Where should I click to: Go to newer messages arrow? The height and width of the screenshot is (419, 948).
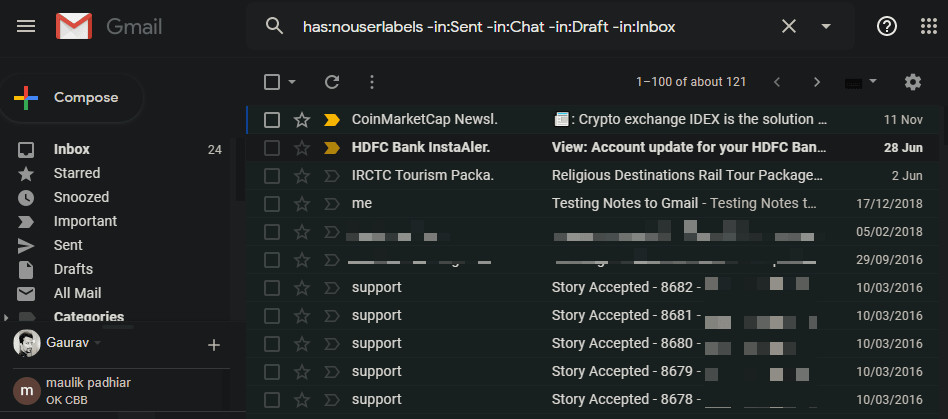pyautogui.click(x=777, y=82)
